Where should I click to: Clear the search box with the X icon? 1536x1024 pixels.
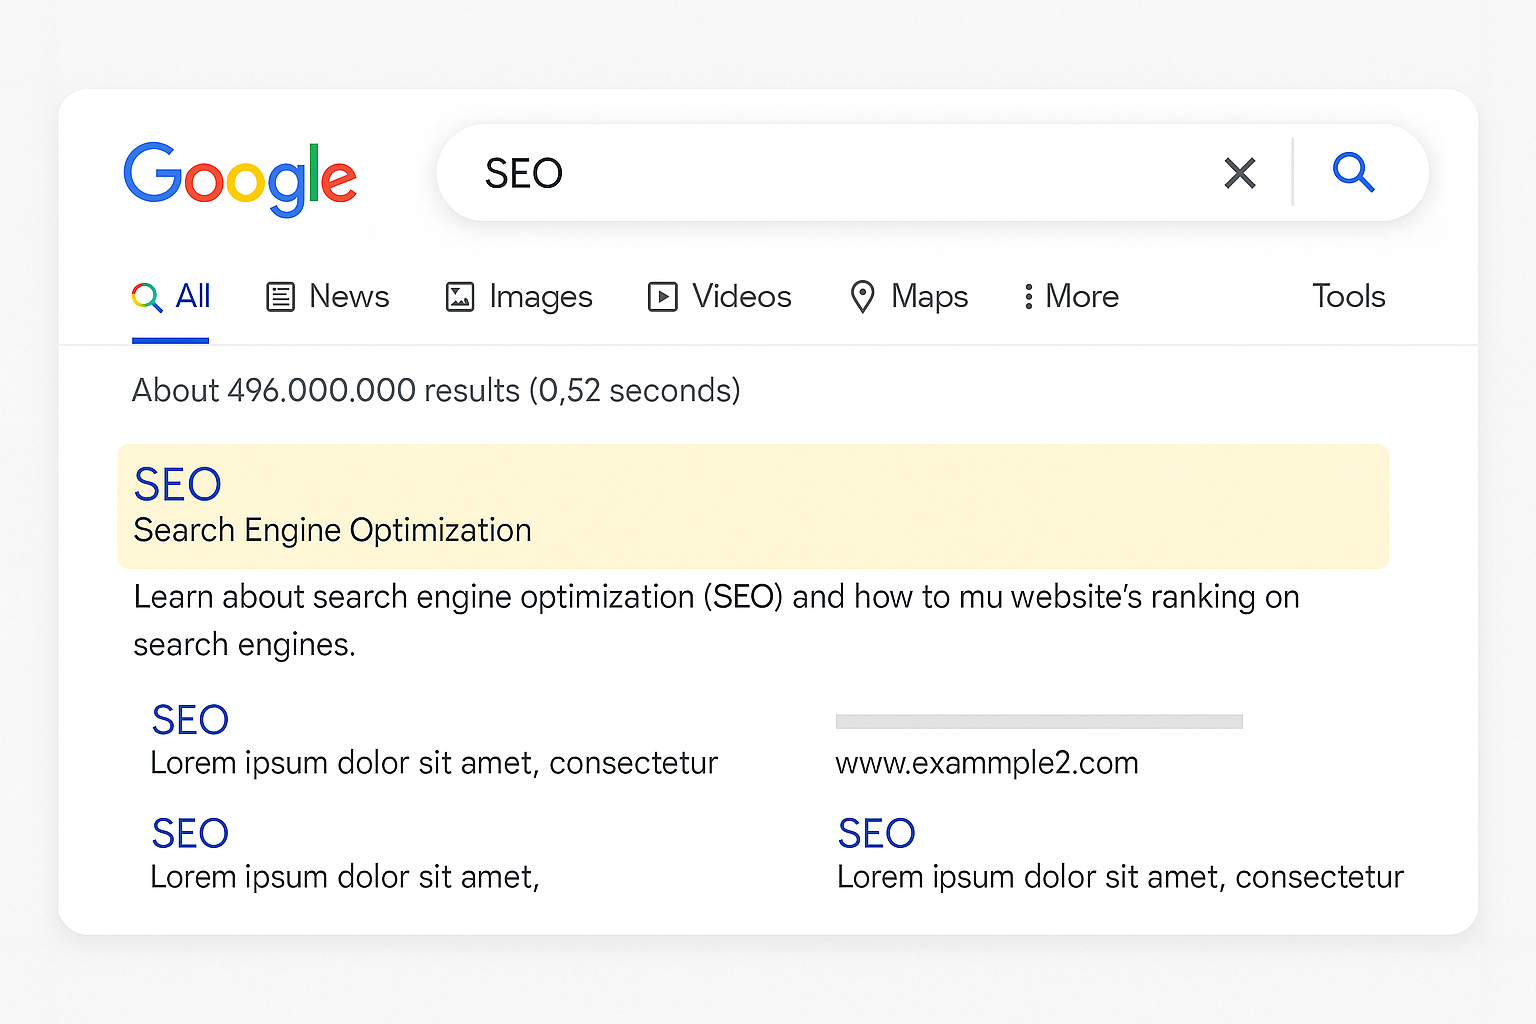click(x=1239, y=173)
